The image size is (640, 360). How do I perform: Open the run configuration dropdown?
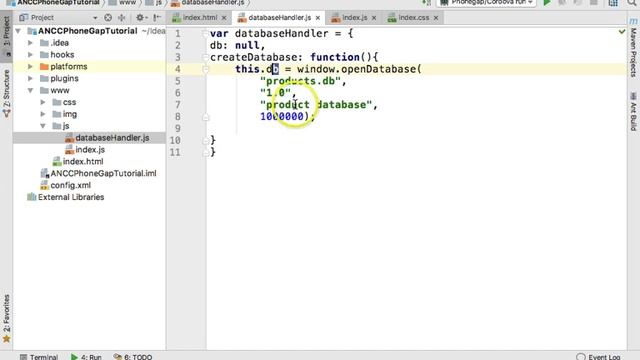point(486,2)
